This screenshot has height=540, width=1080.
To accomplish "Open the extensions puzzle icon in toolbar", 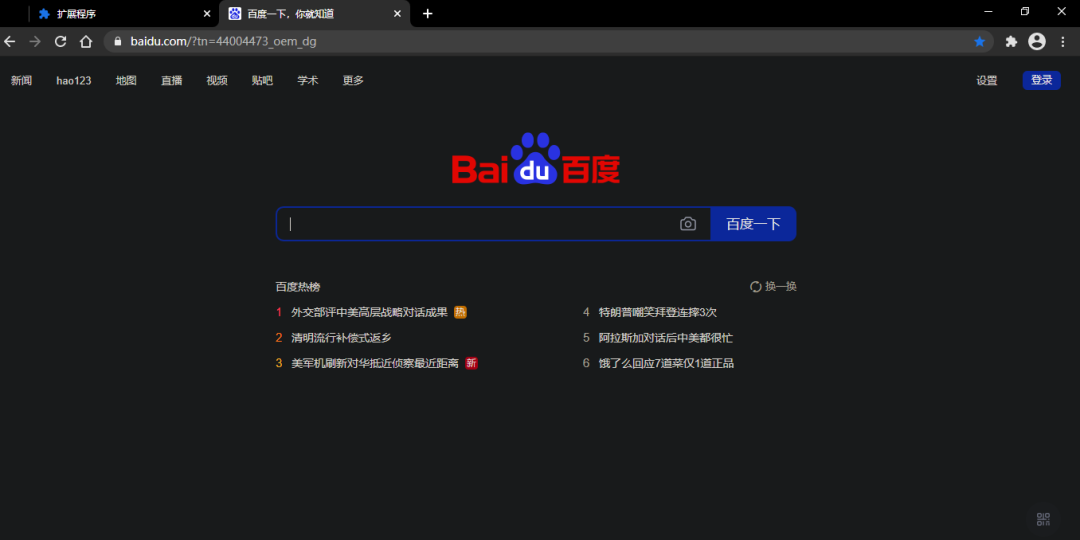I will [x=1011, y=41].
